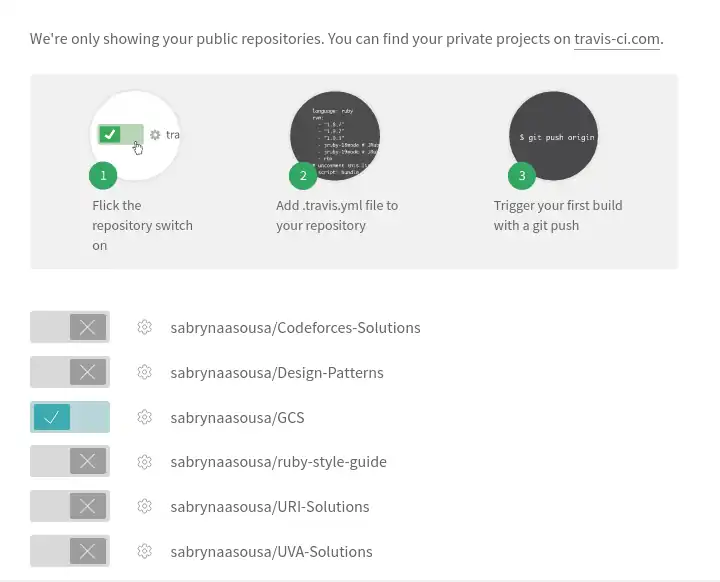Toggle the URI-Solutions repository switch
The width and height of the screenshot is (720, 582).
pos(70,506)
